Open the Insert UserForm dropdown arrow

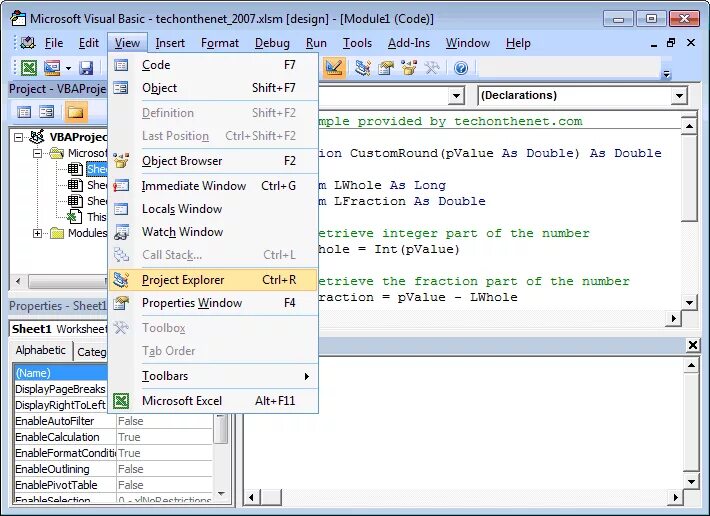(68, 68)
